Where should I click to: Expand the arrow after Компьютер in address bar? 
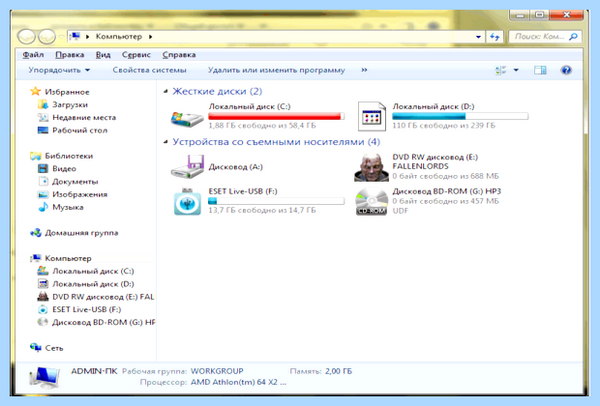pos(150,37)
